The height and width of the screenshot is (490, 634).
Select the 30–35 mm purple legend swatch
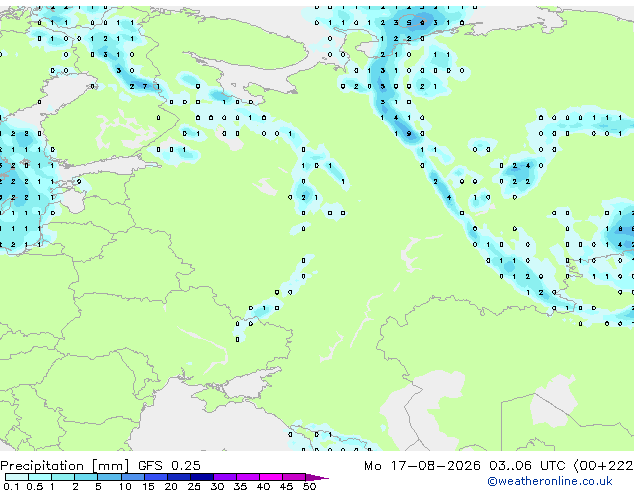click(225, 477)
